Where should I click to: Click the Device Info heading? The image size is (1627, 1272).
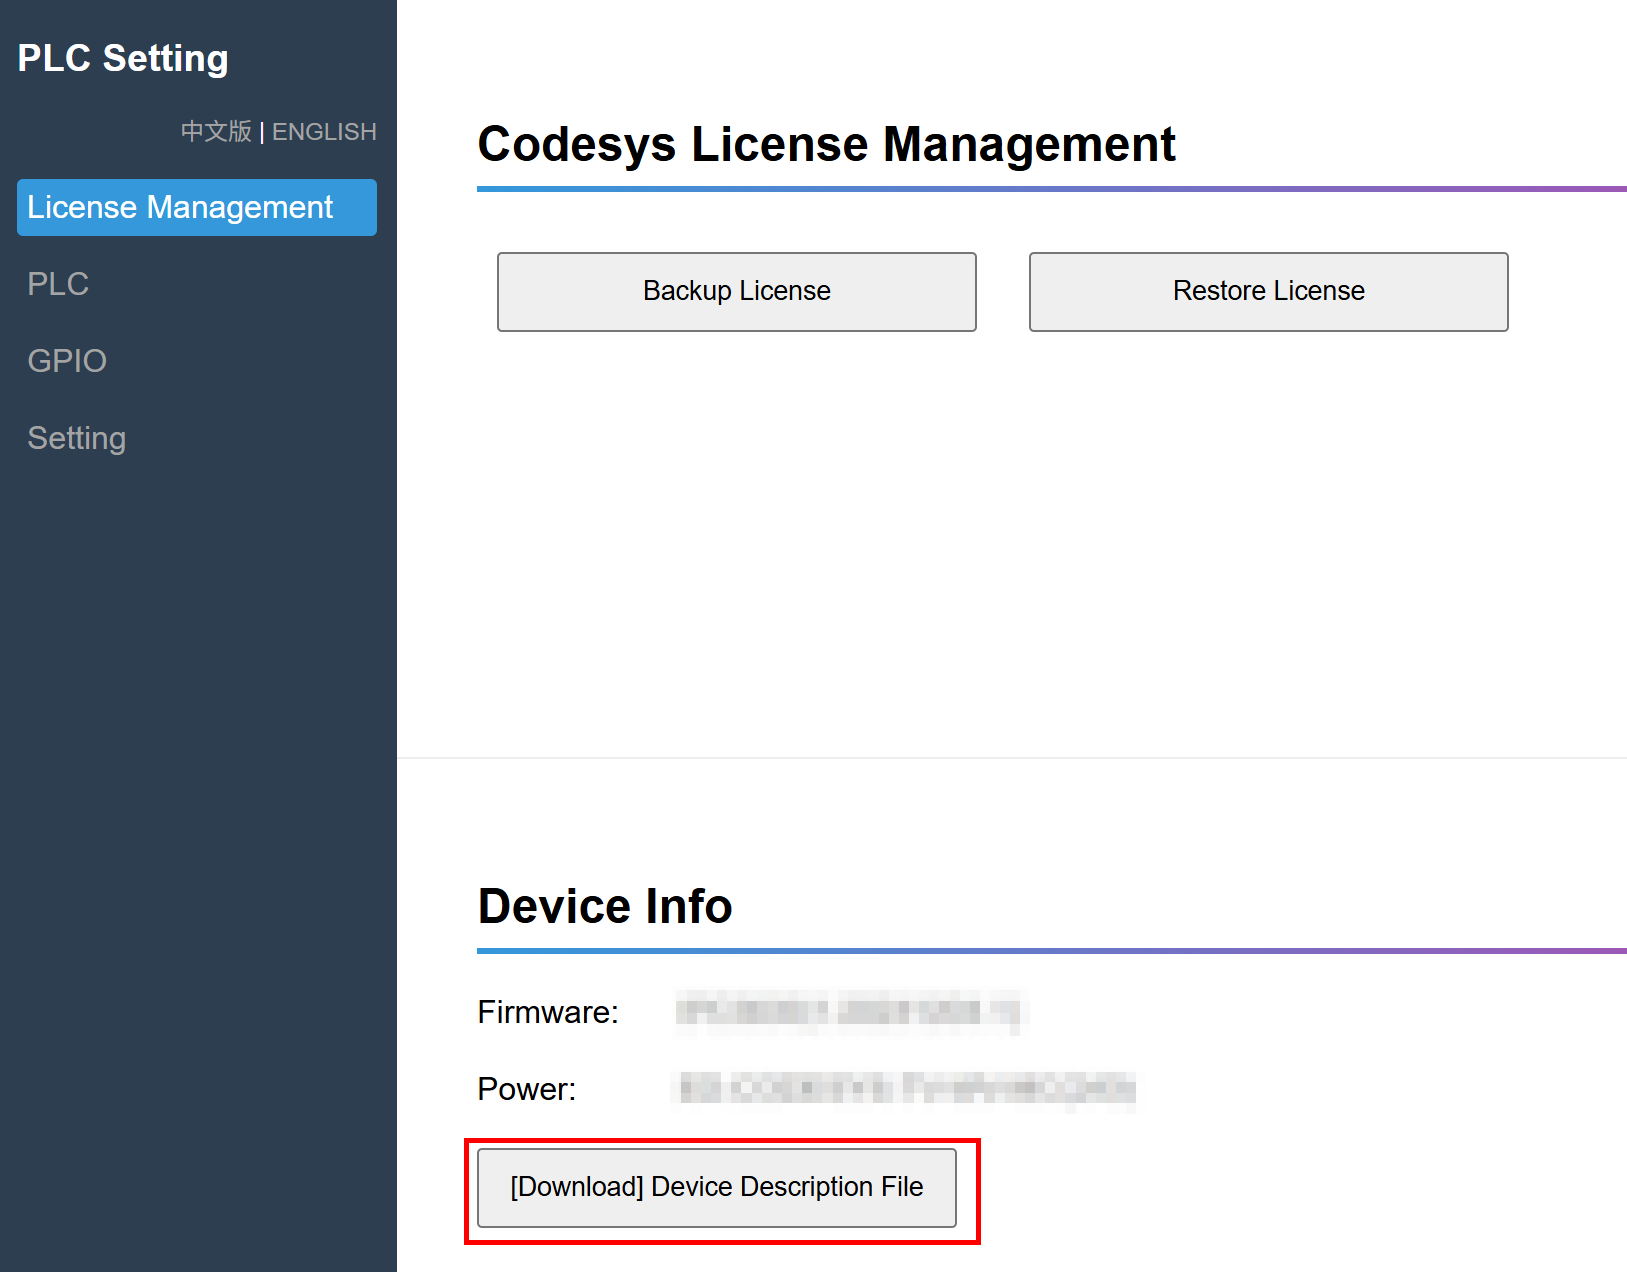pos(605,906)
